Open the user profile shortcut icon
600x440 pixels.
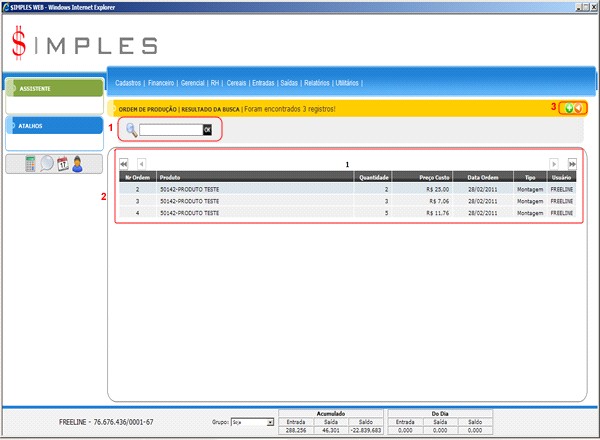pos(78,164)
